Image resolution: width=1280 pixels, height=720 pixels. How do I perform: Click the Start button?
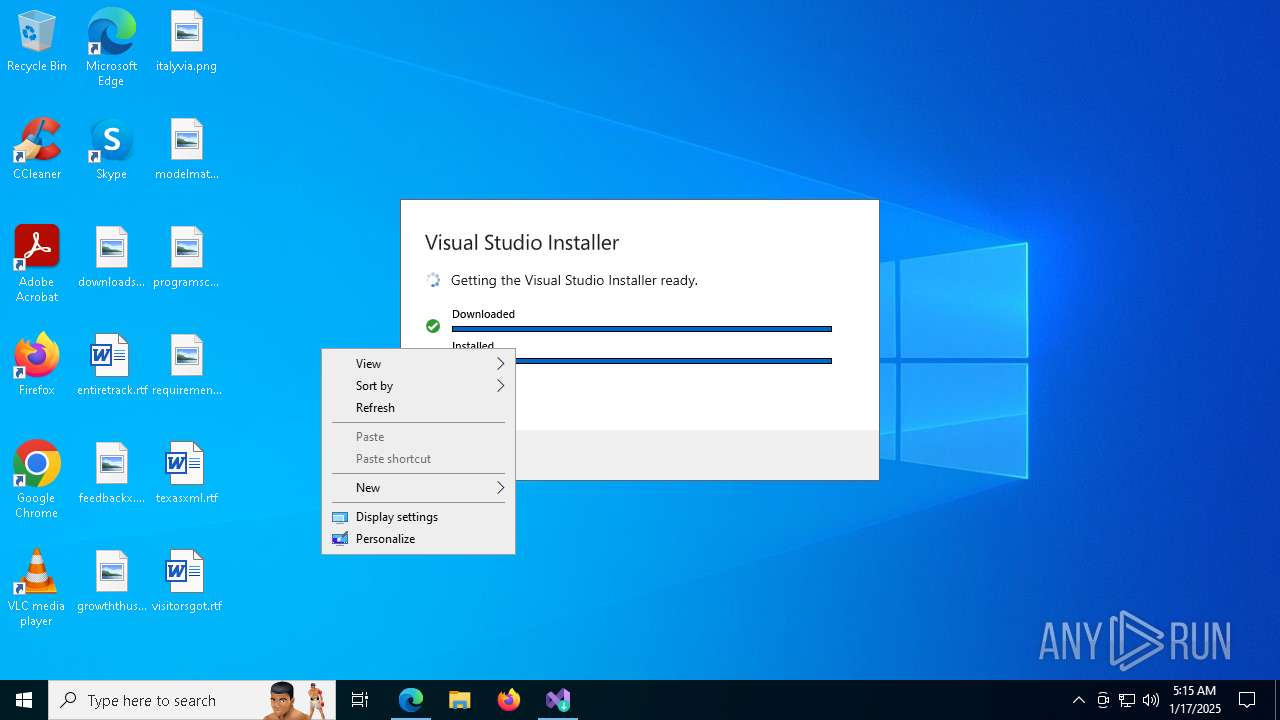[x=24, y=700]
